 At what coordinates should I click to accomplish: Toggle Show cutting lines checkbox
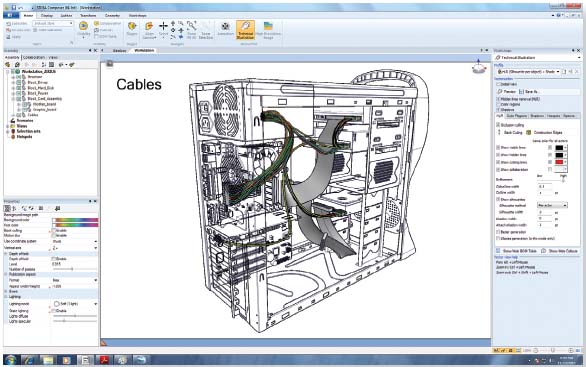point(498,162)
